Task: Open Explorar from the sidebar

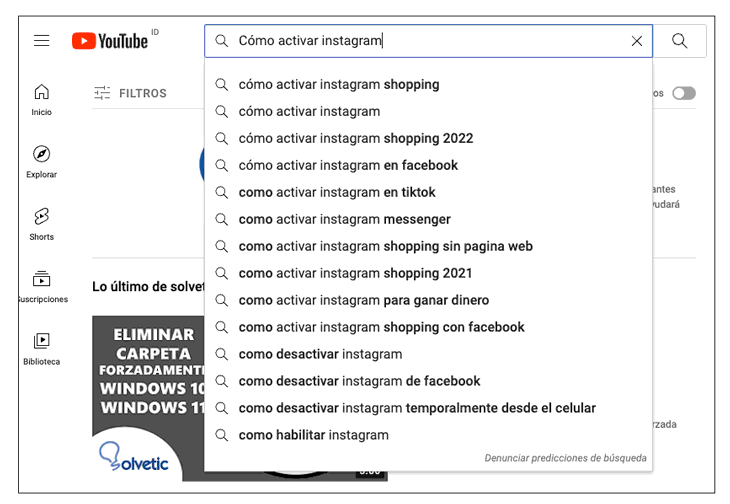Action: pos(41,161)
